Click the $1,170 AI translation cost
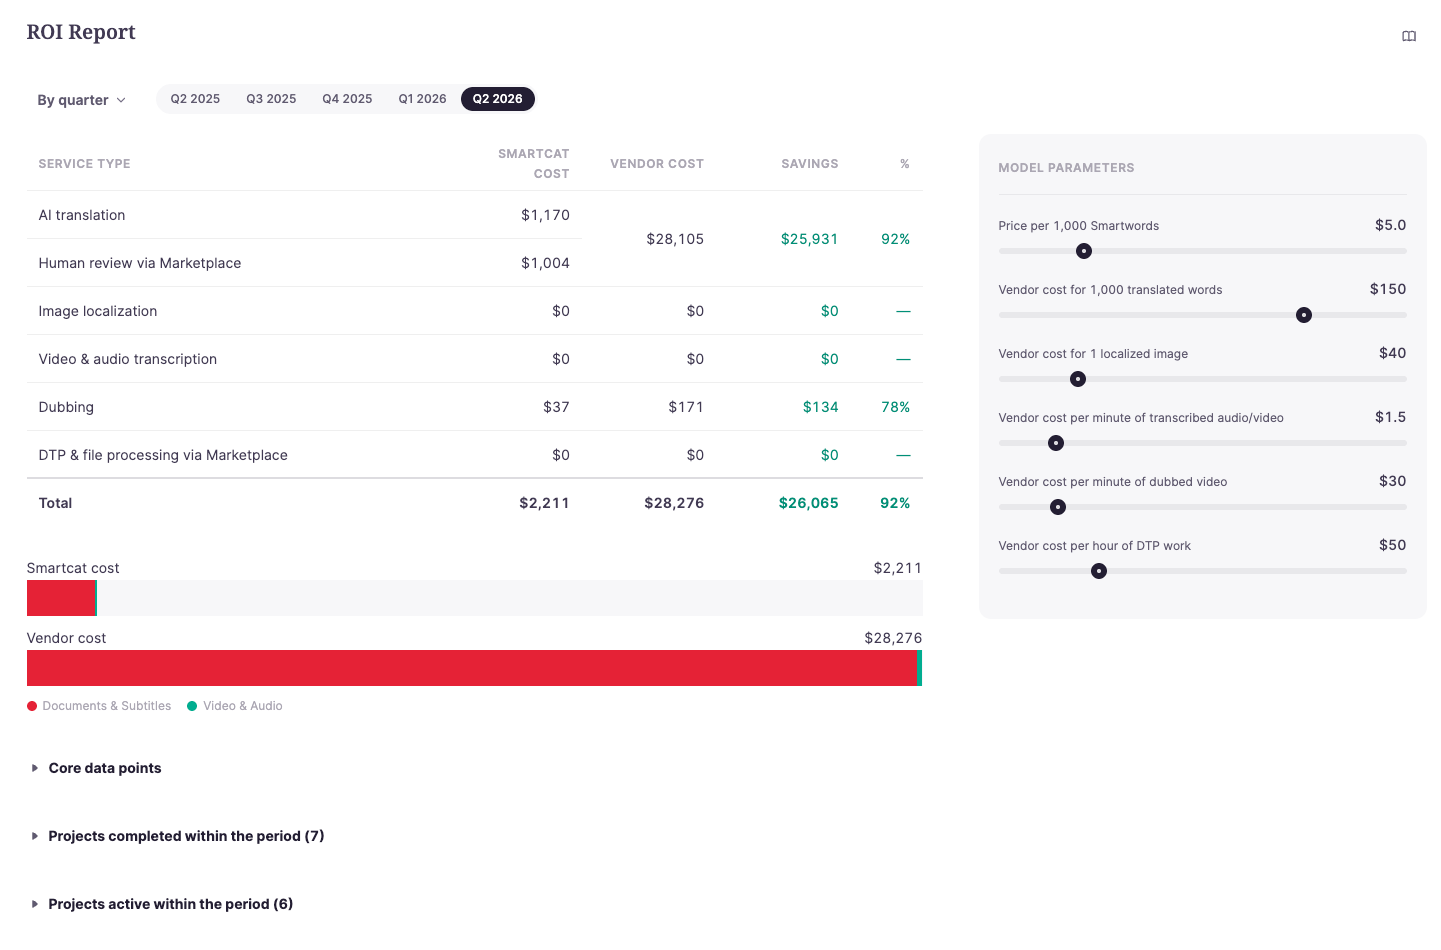 545,215
